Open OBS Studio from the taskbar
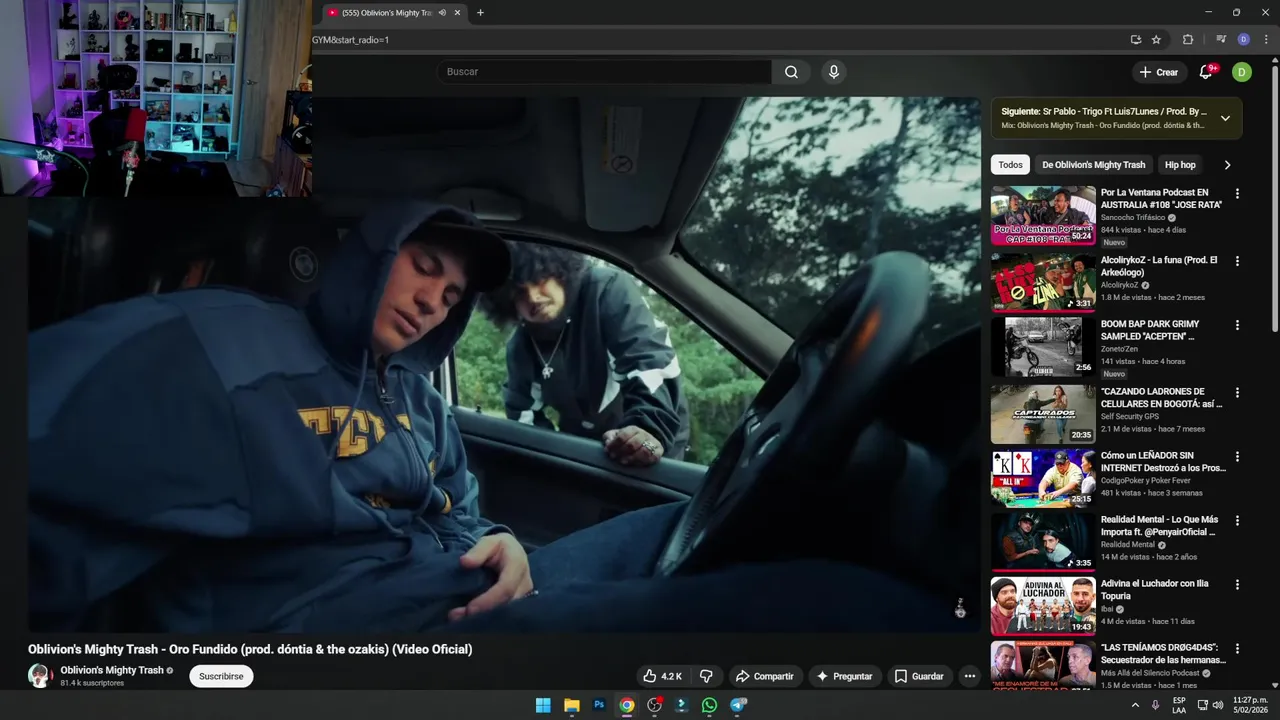 point(654,705)
